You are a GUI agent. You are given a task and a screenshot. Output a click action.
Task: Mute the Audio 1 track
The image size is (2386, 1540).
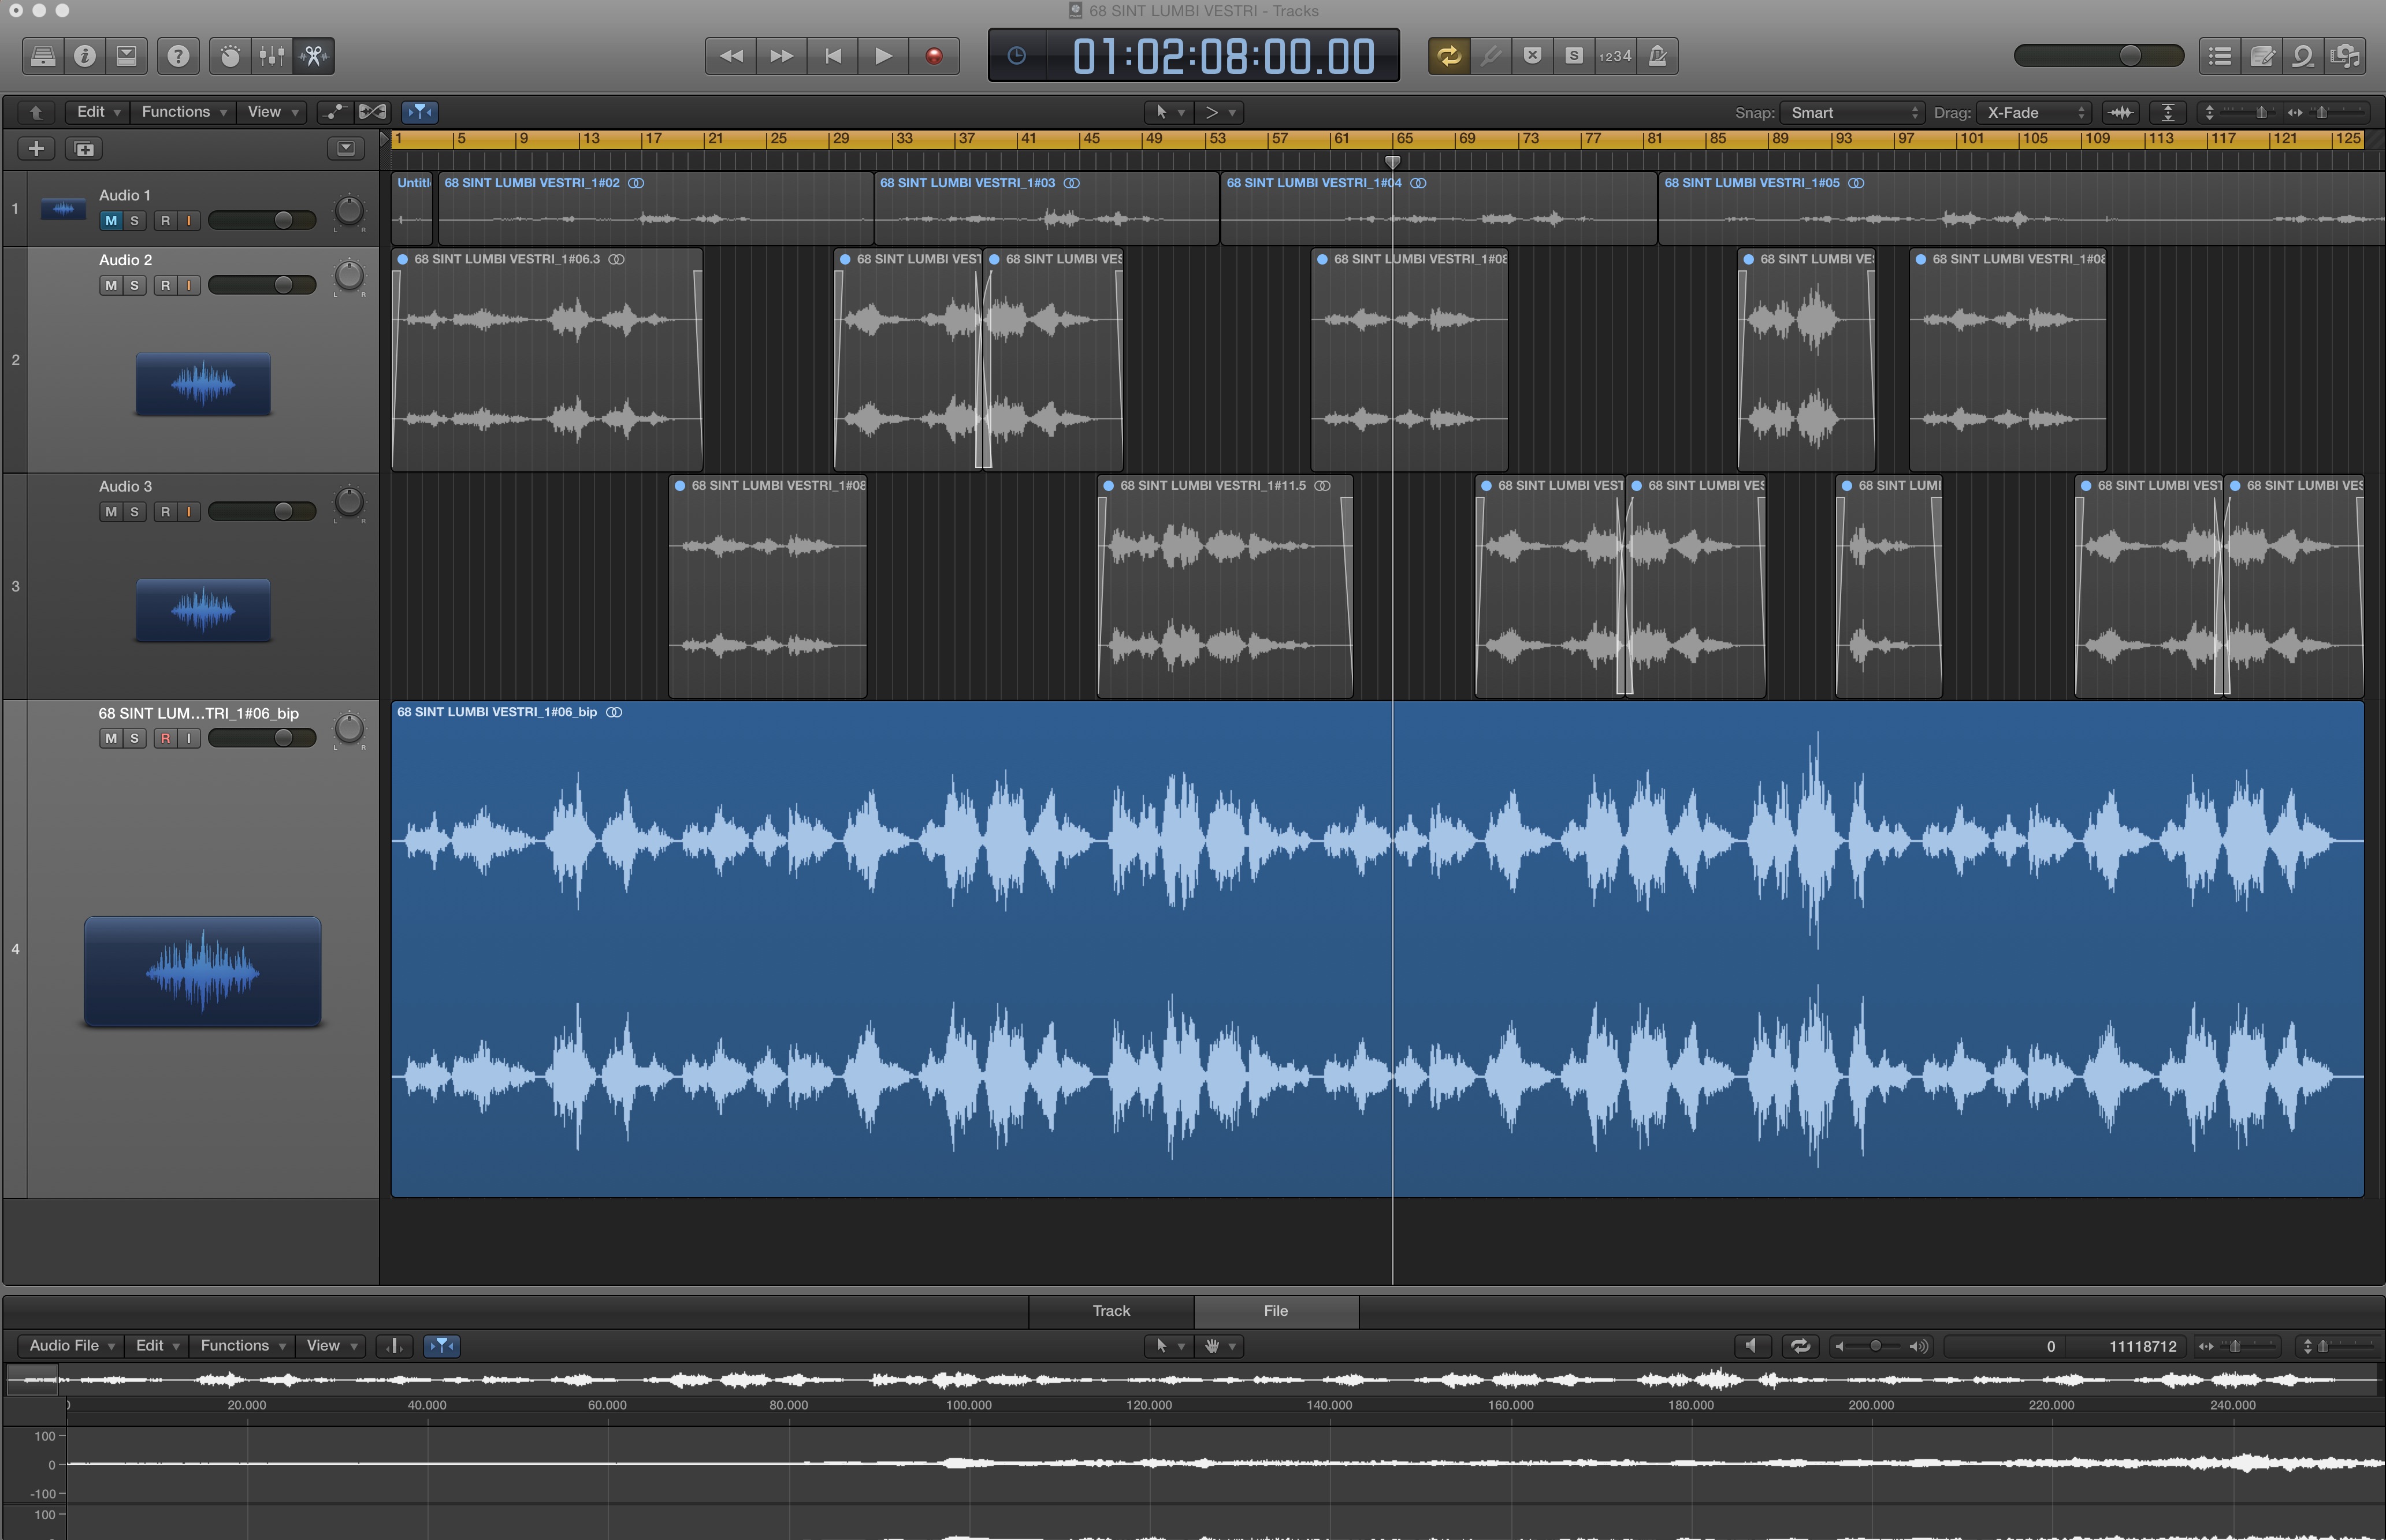(111, 221)
